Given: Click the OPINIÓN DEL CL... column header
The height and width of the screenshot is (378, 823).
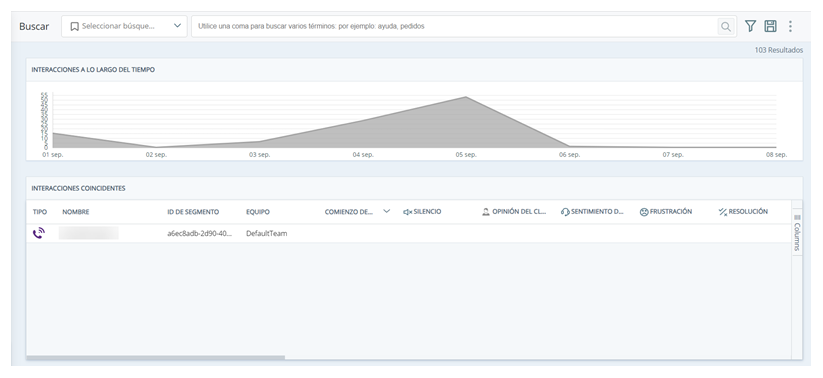Looking at the screenshot, I should [x=514, y=212].
